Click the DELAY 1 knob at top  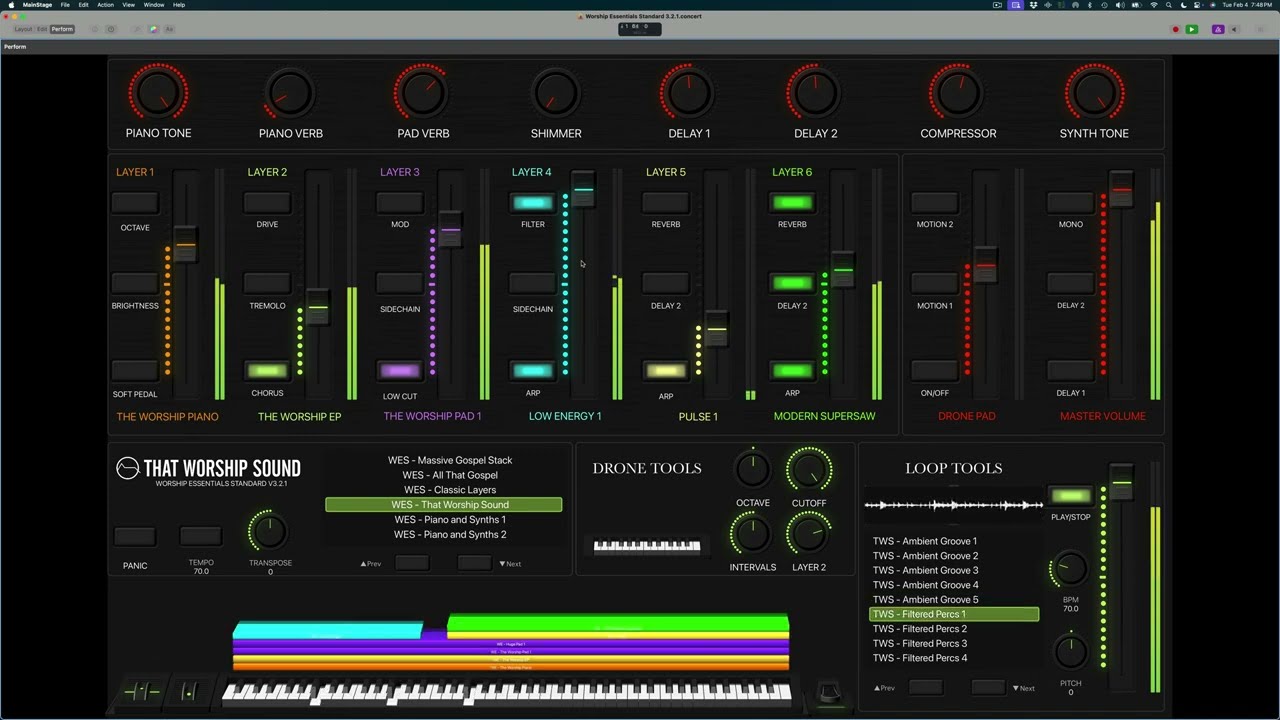688,93
